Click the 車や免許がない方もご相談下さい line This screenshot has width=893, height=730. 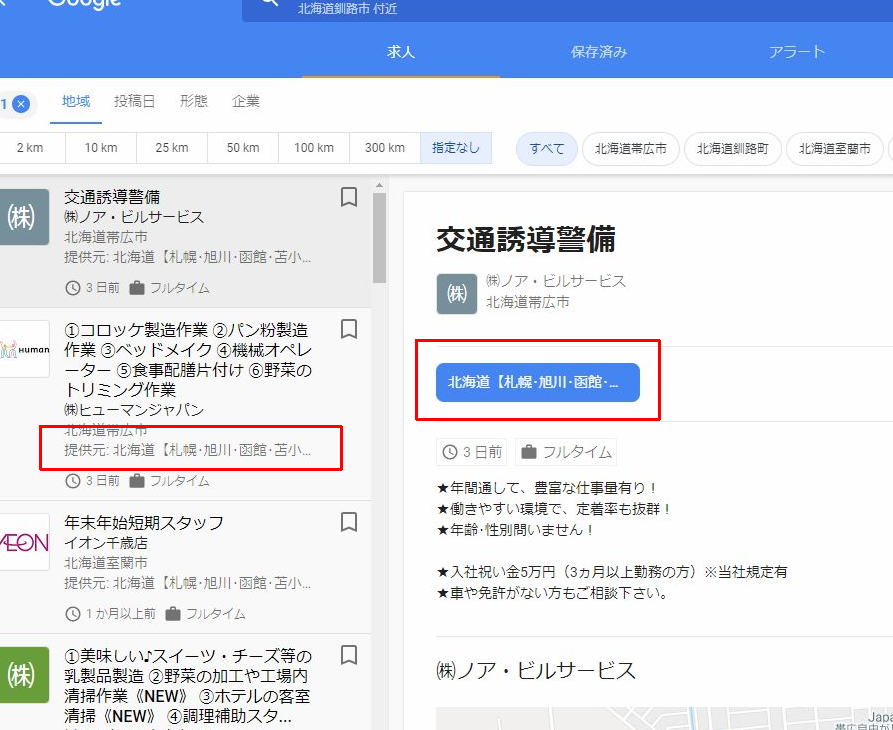pos(553,593)
